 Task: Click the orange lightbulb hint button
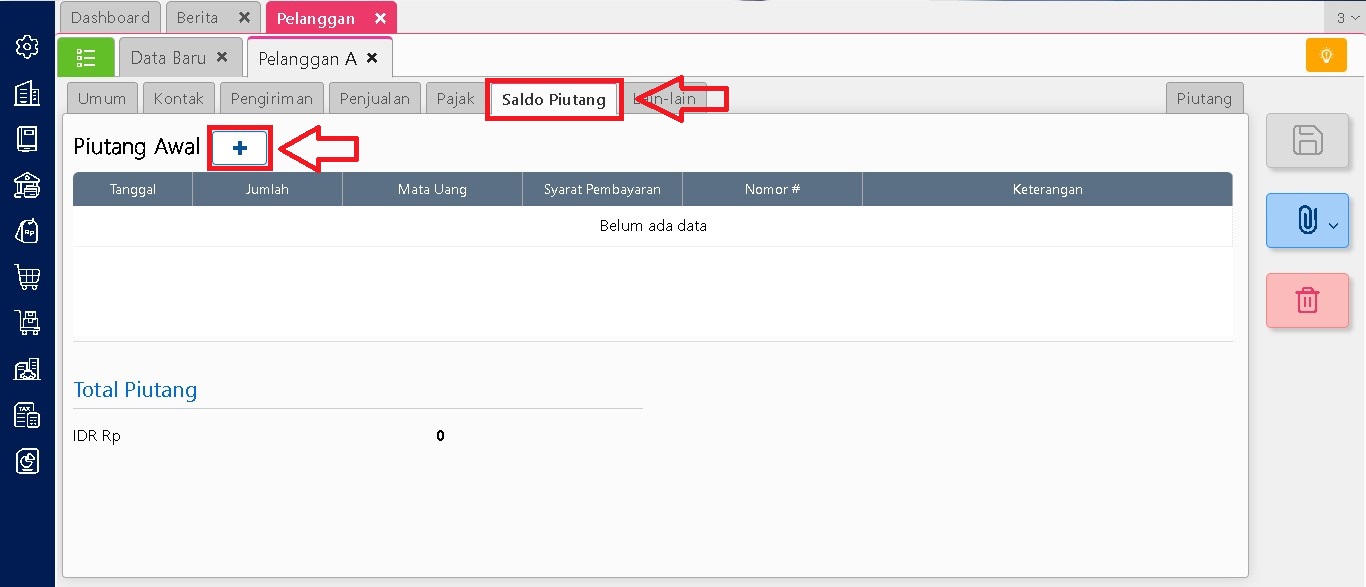click(x=1326, y=55)
